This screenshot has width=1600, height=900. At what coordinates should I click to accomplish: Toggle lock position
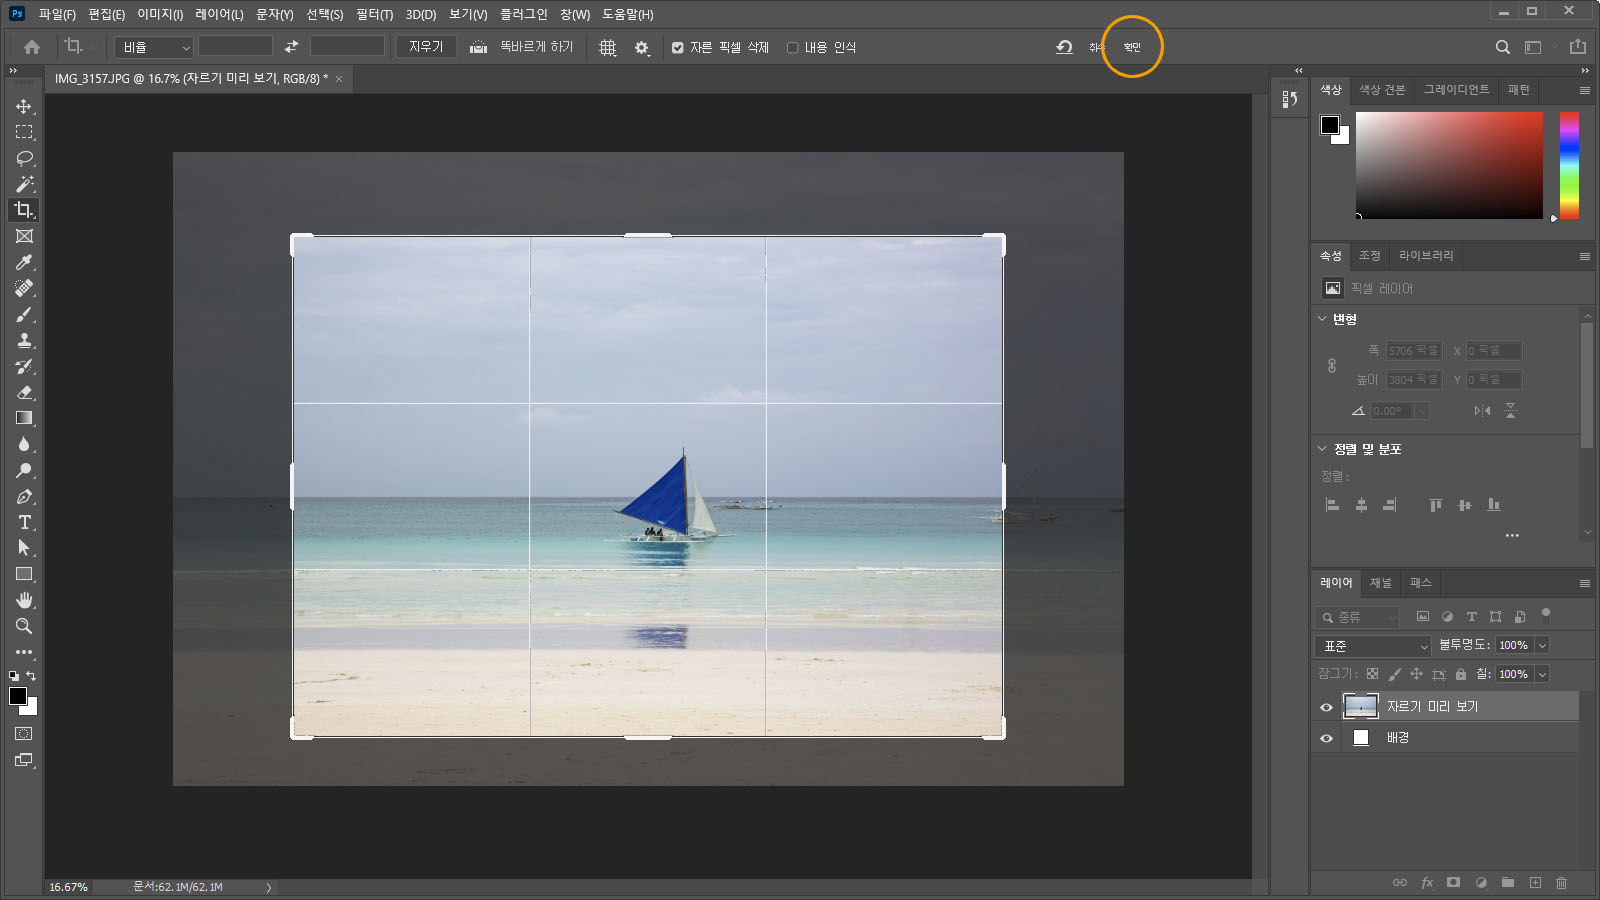[x=1416, y=674]
